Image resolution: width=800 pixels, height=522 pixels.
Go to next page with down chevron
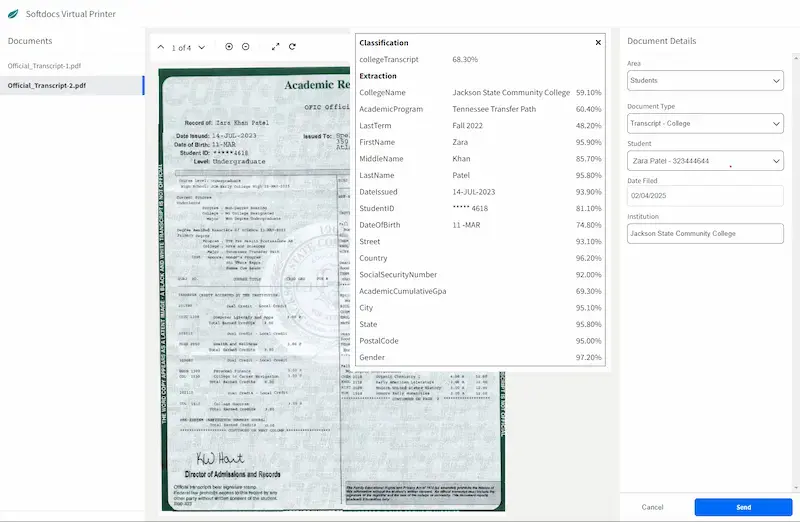[x=202, y=47]
